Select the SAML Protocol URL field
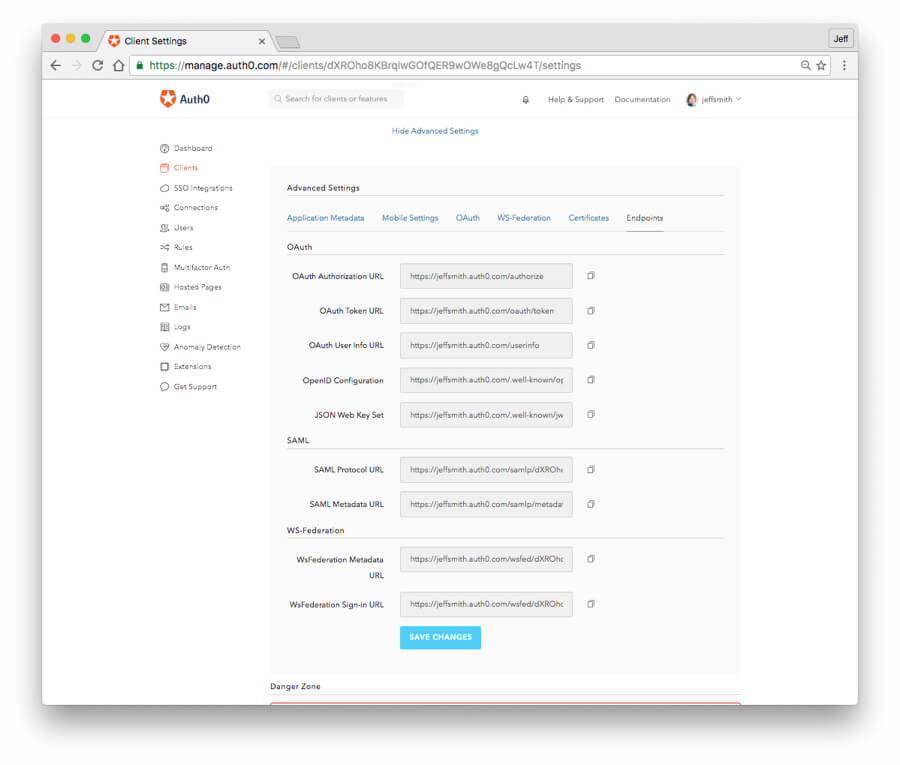The width and height of the screenshot is (900, 765). pyautogui.click(x=486, y=469)
